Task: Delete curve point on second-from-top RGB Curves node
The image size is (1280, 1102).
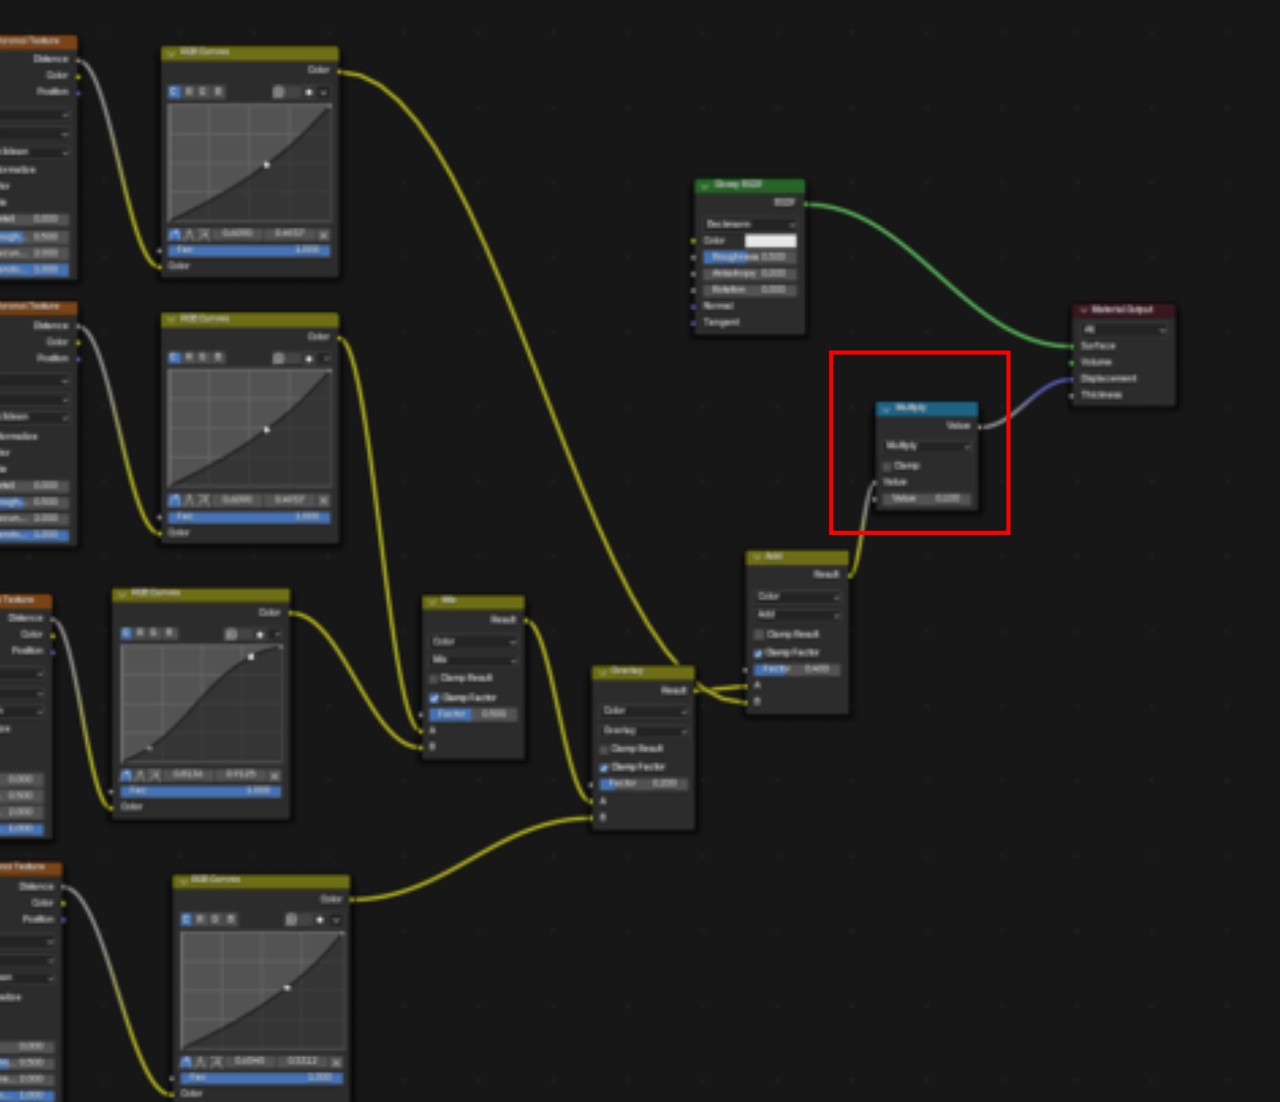Action: [323, 500]
